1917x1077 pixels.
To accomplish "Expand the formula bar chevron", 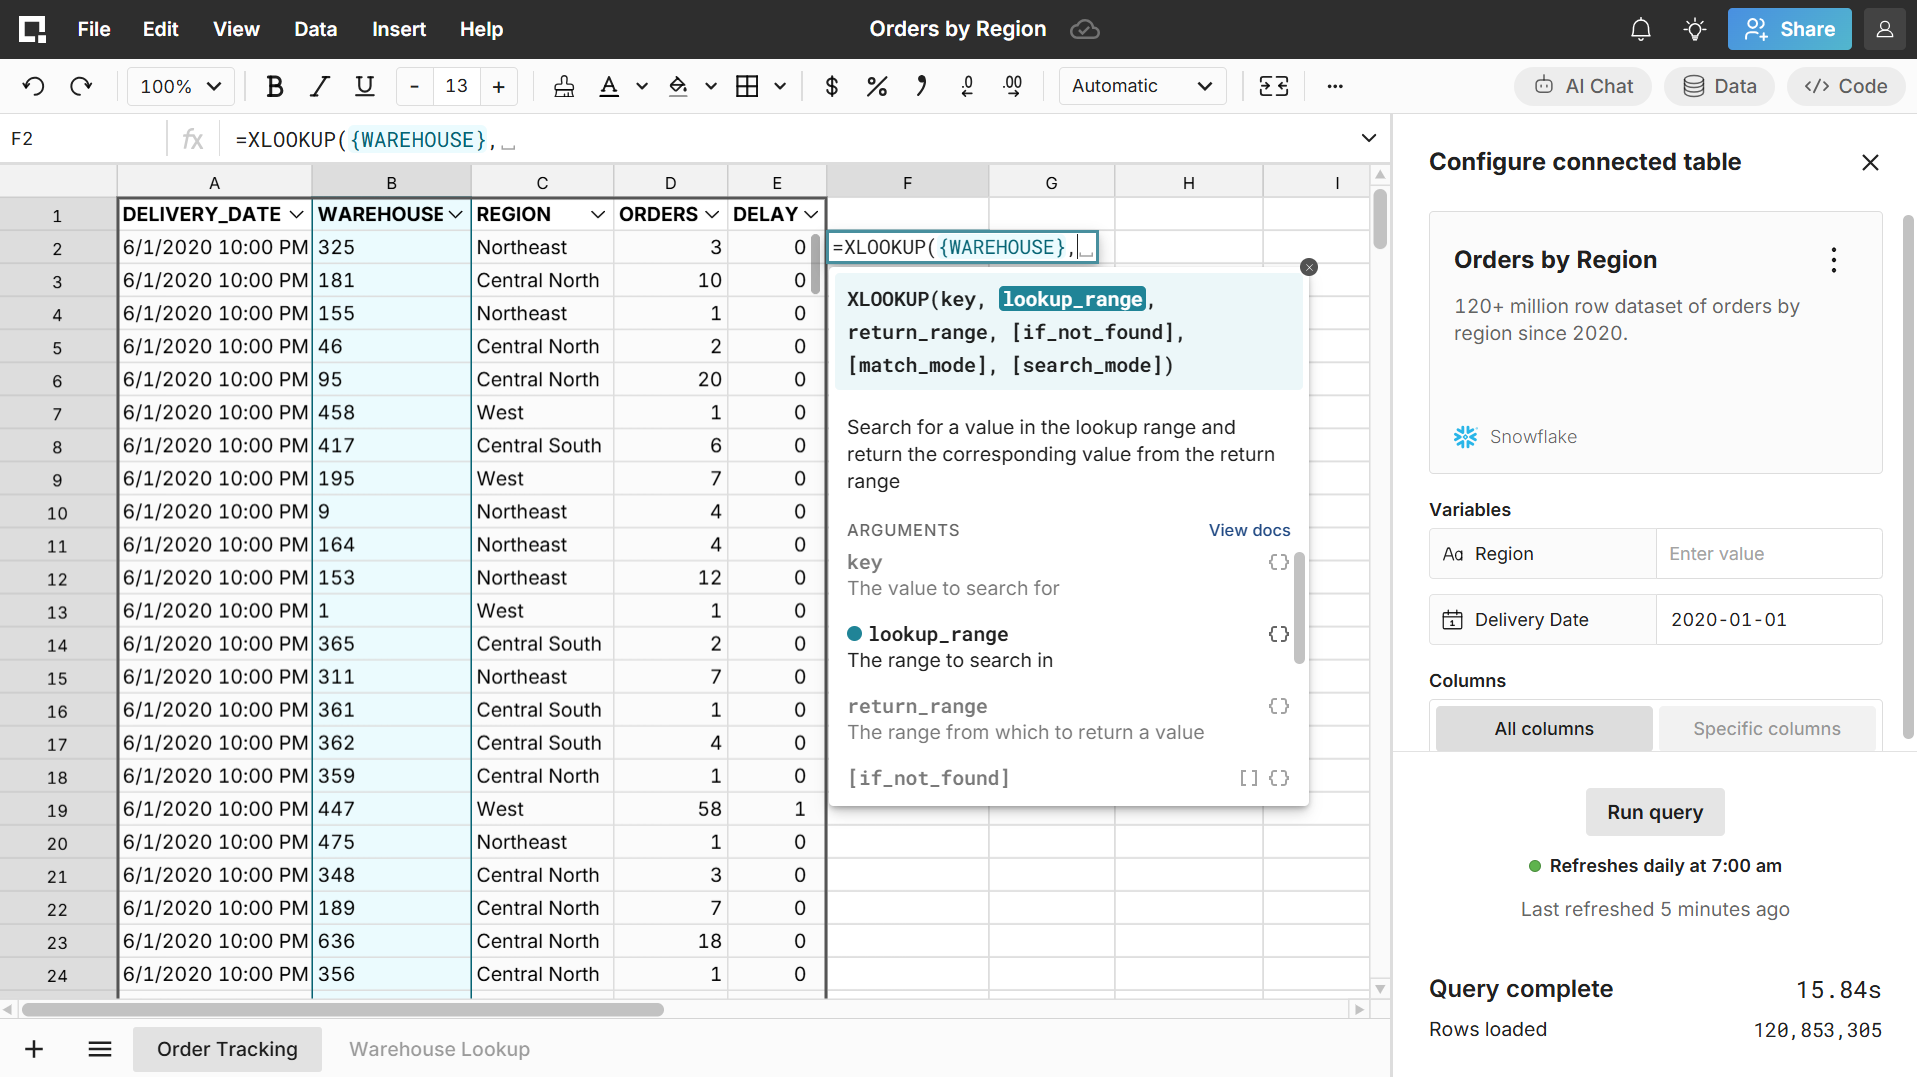I will click(1369, 138).
